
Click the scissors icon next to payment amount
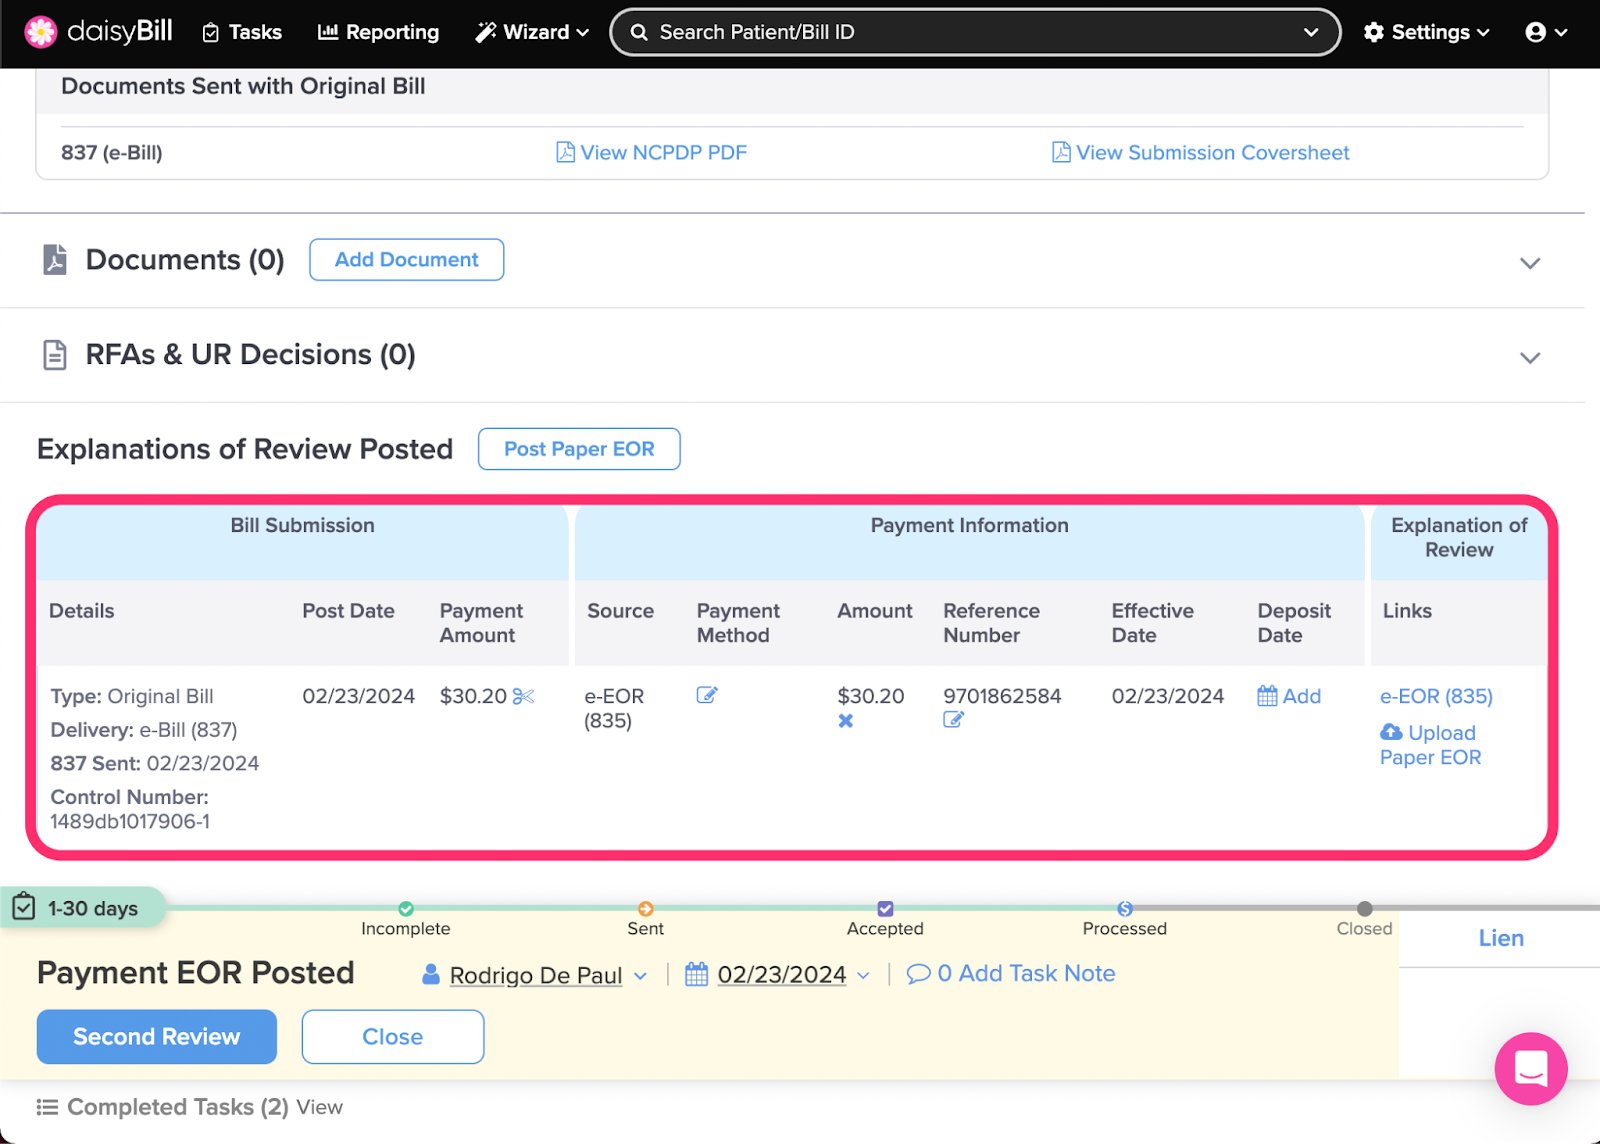pos(524,696)
